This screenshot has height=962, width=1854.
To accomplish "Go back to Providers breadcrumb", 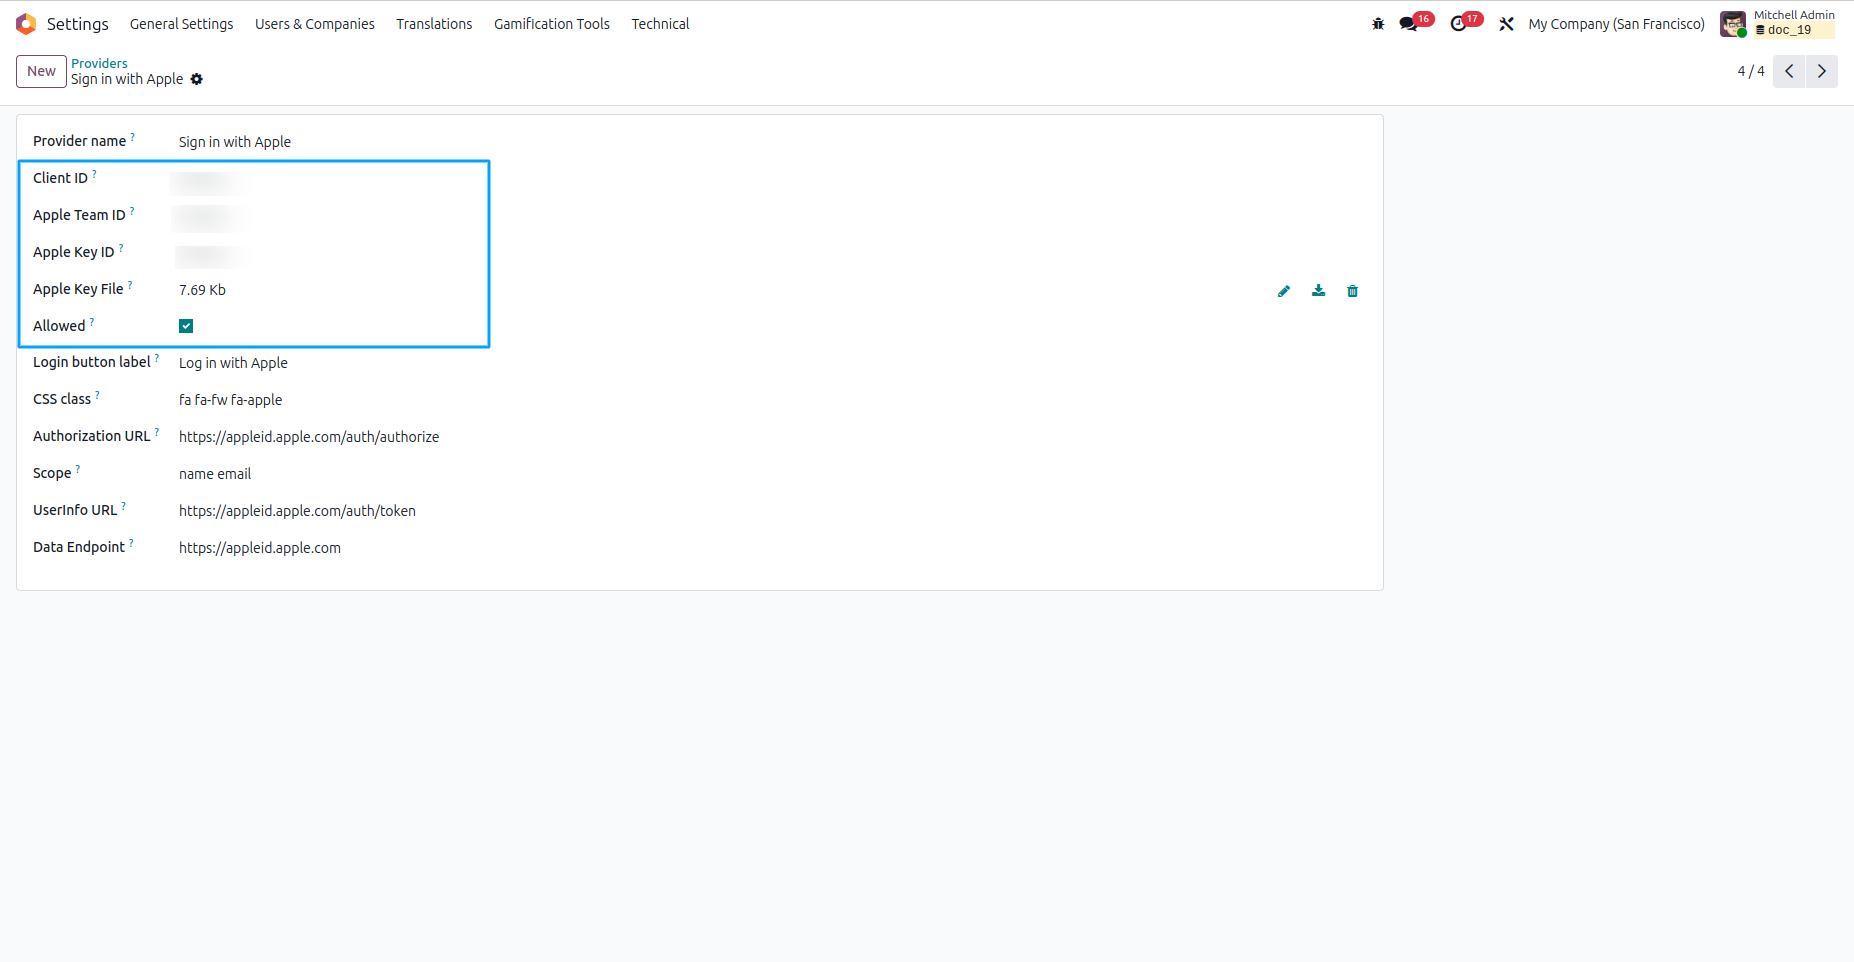I will (x=99, y=63).
